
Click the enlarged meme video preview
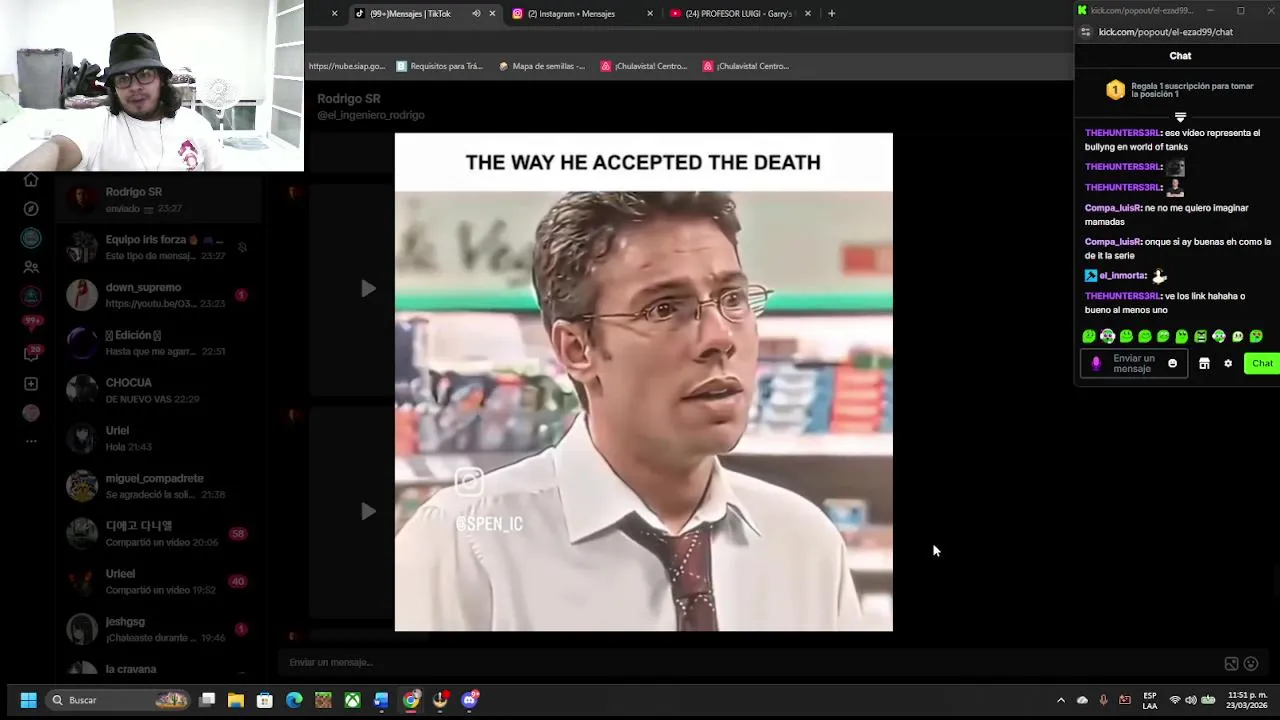click(643, 382)
